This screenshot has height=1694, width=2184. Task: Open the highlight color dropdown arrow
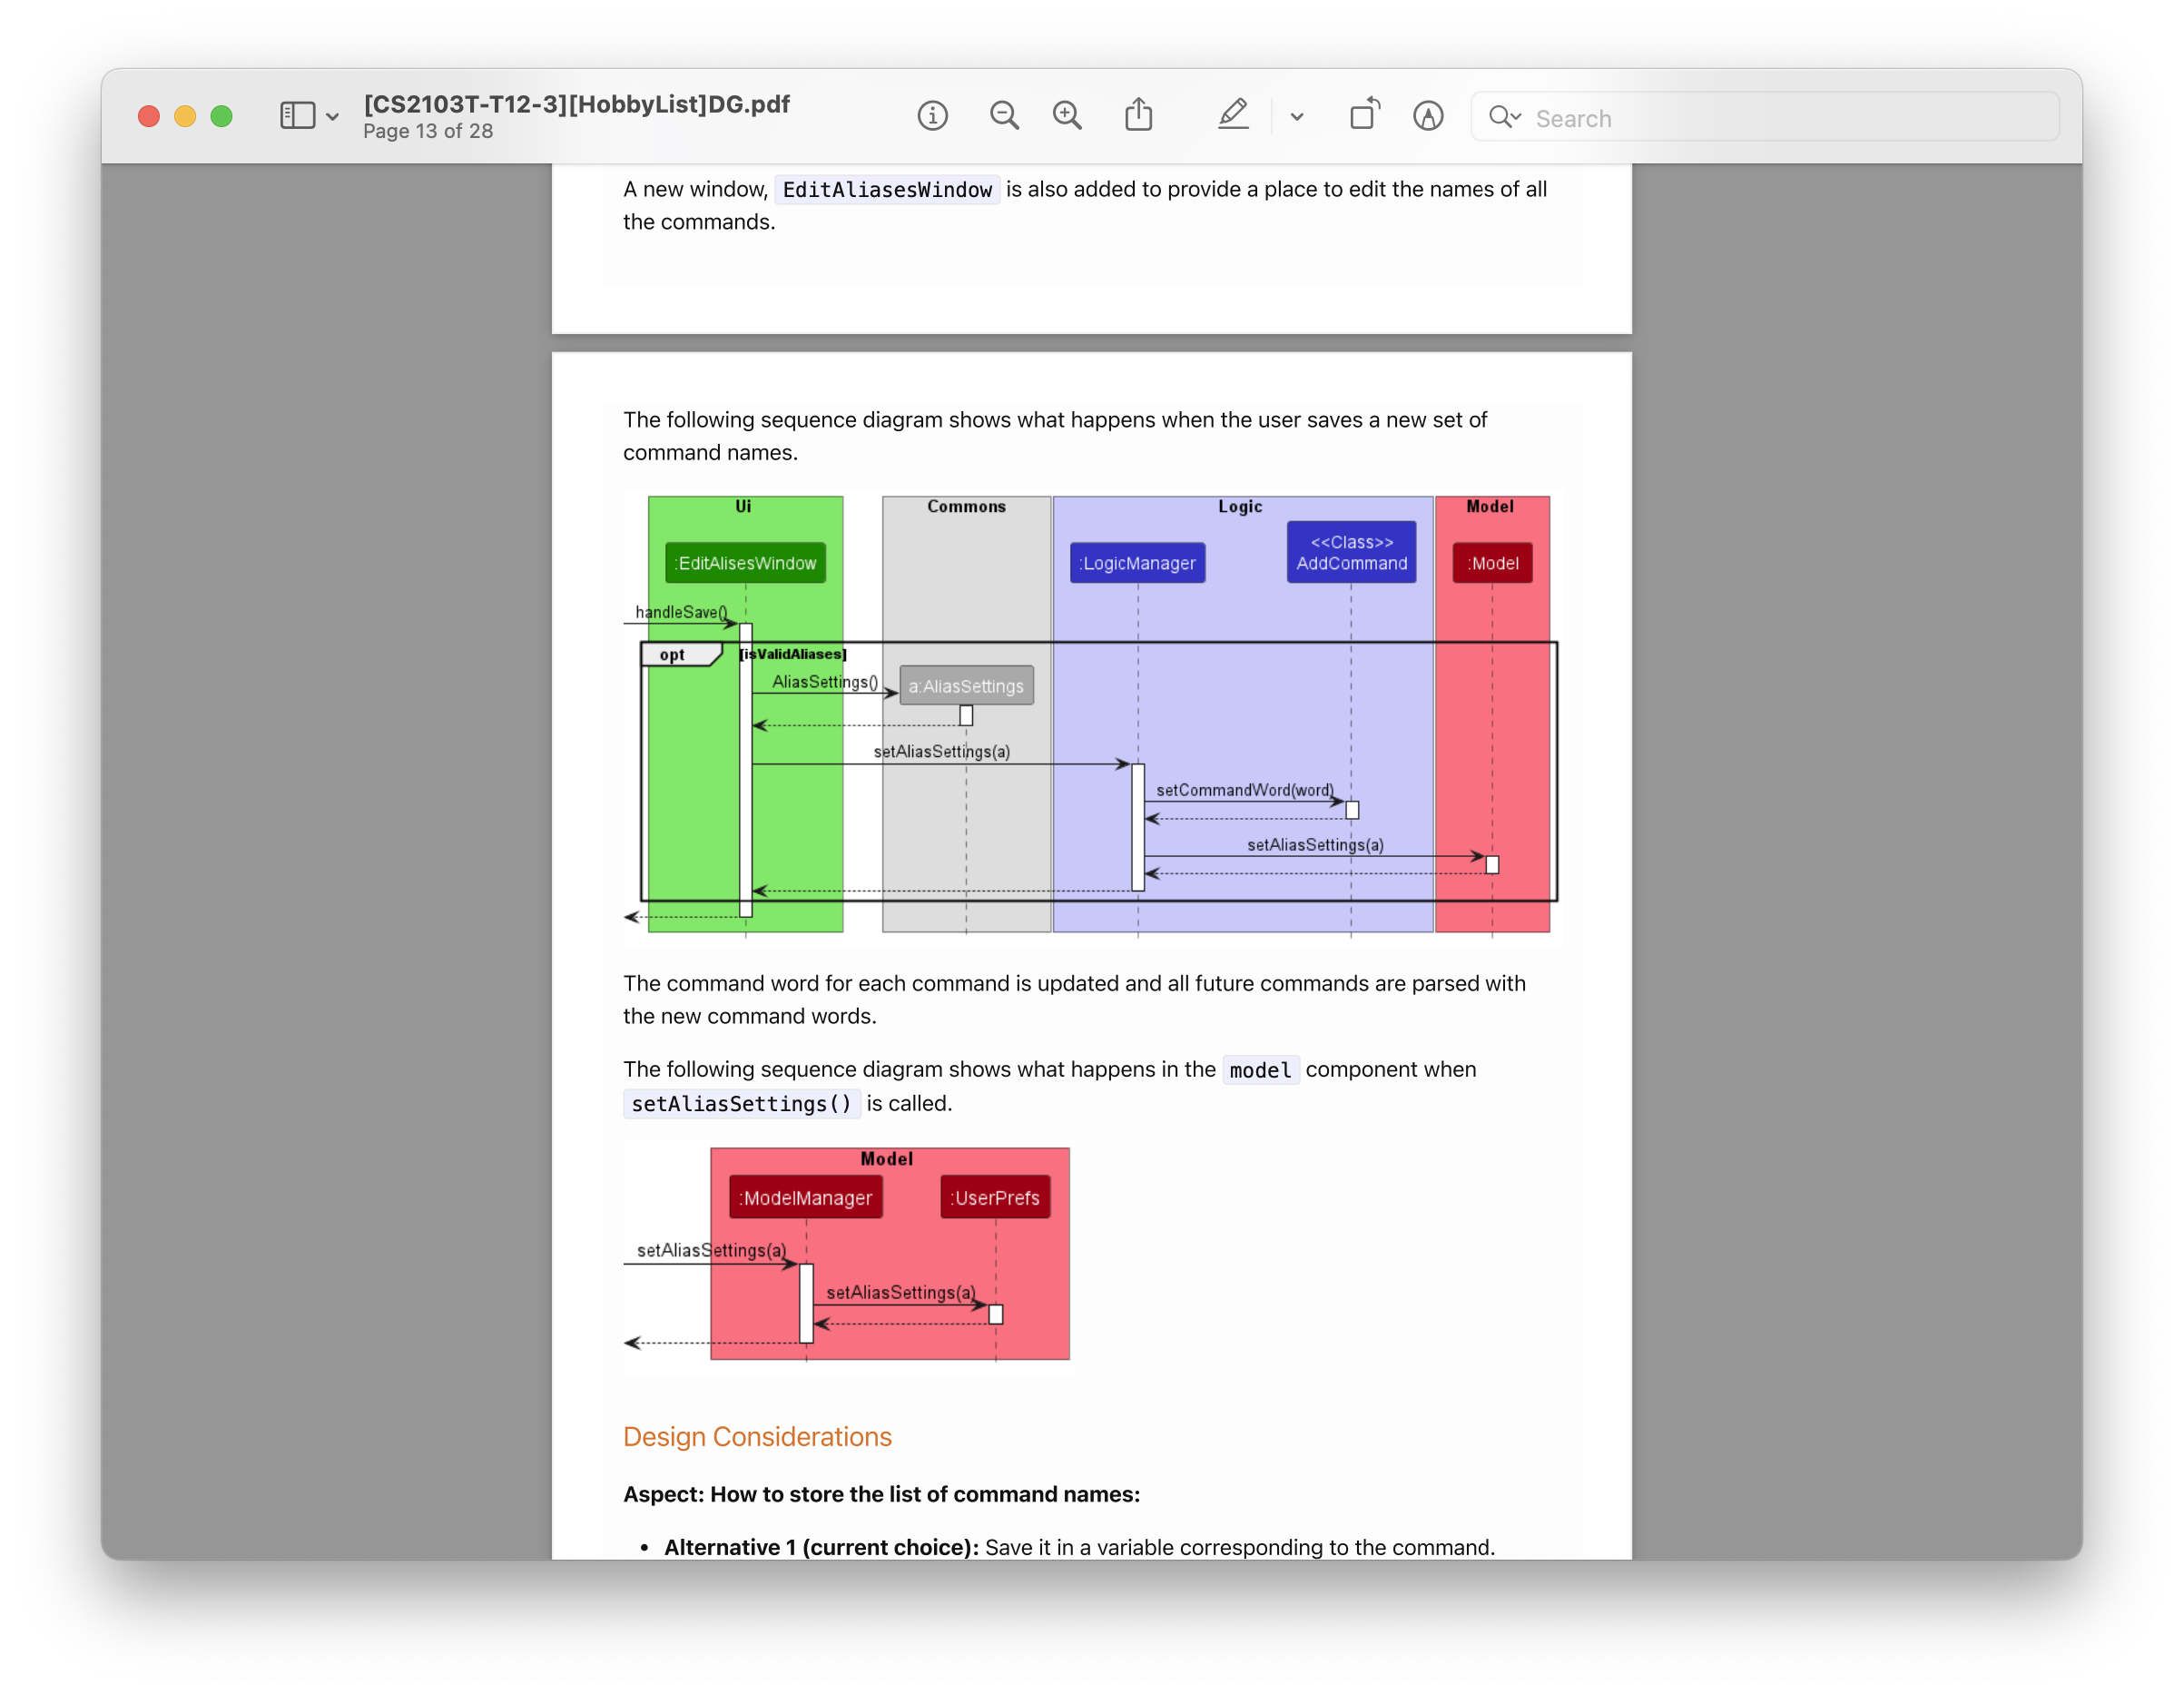pyautogui.click(x=1297, y=117)
